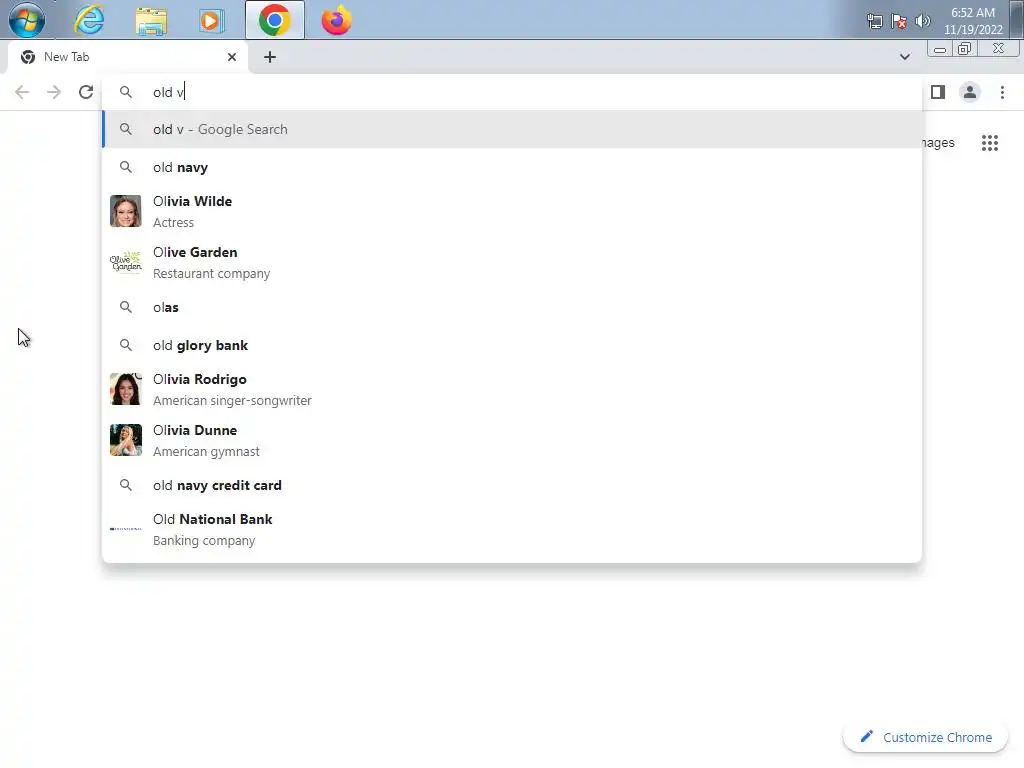This screenshot has height=768, width=1024.
Task: Click the Images link behind dropdown
Action: click(938, 142)
